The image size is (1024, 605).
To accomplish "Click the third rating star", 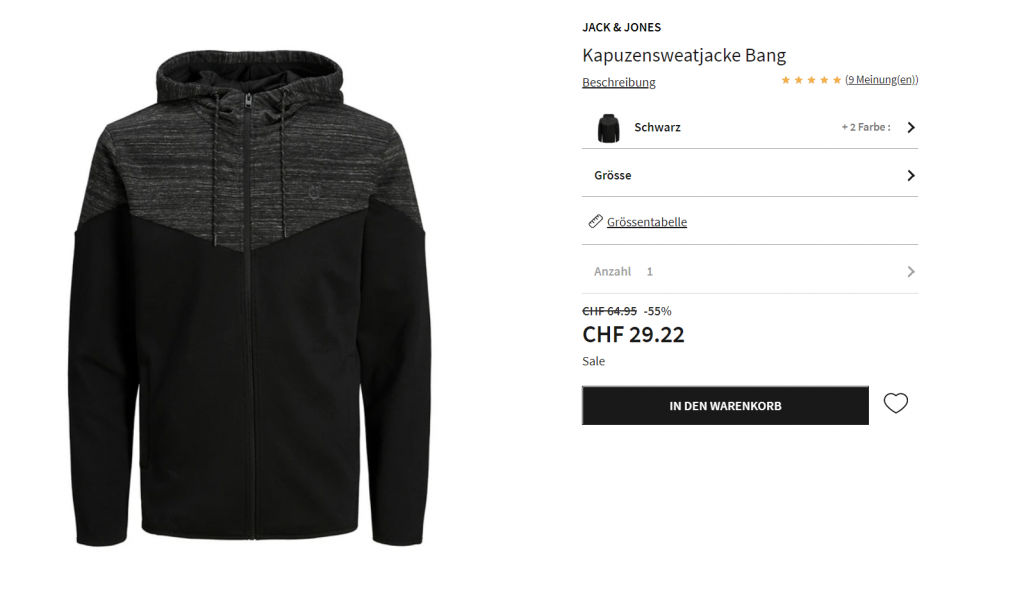I will (x=811, y=80).
